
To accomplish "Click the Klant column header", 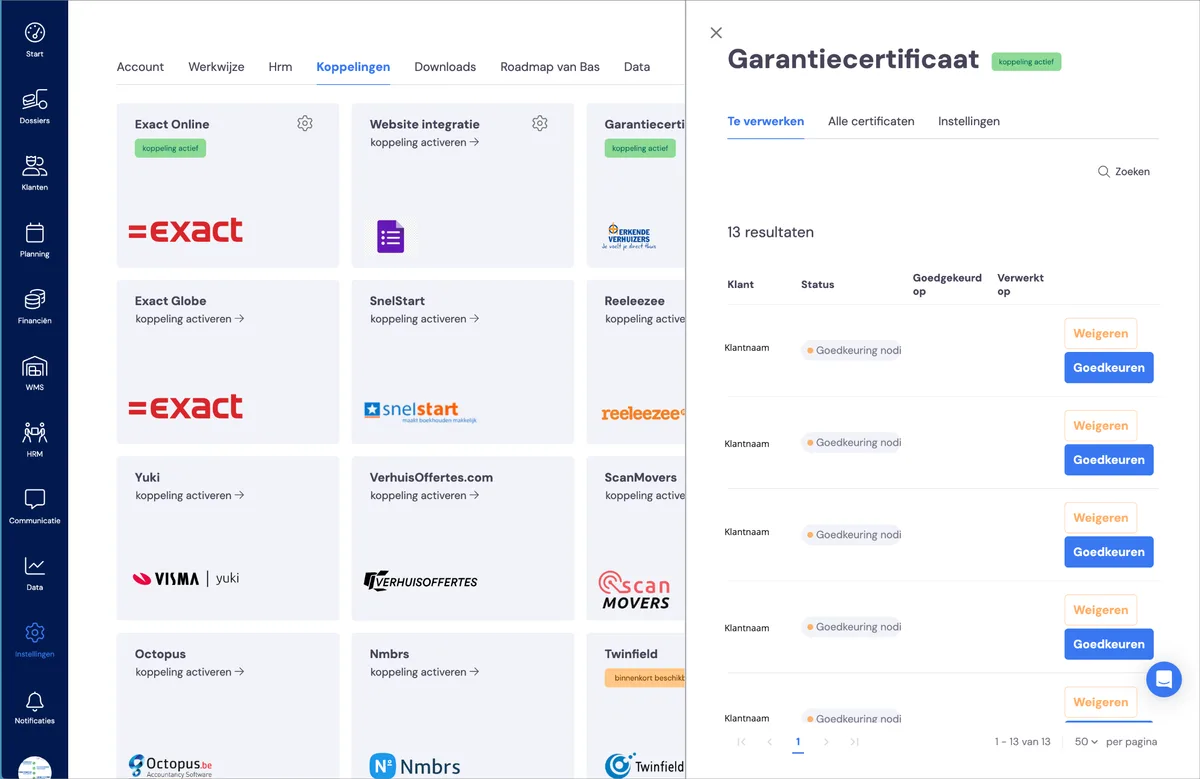I will (740, 285).
